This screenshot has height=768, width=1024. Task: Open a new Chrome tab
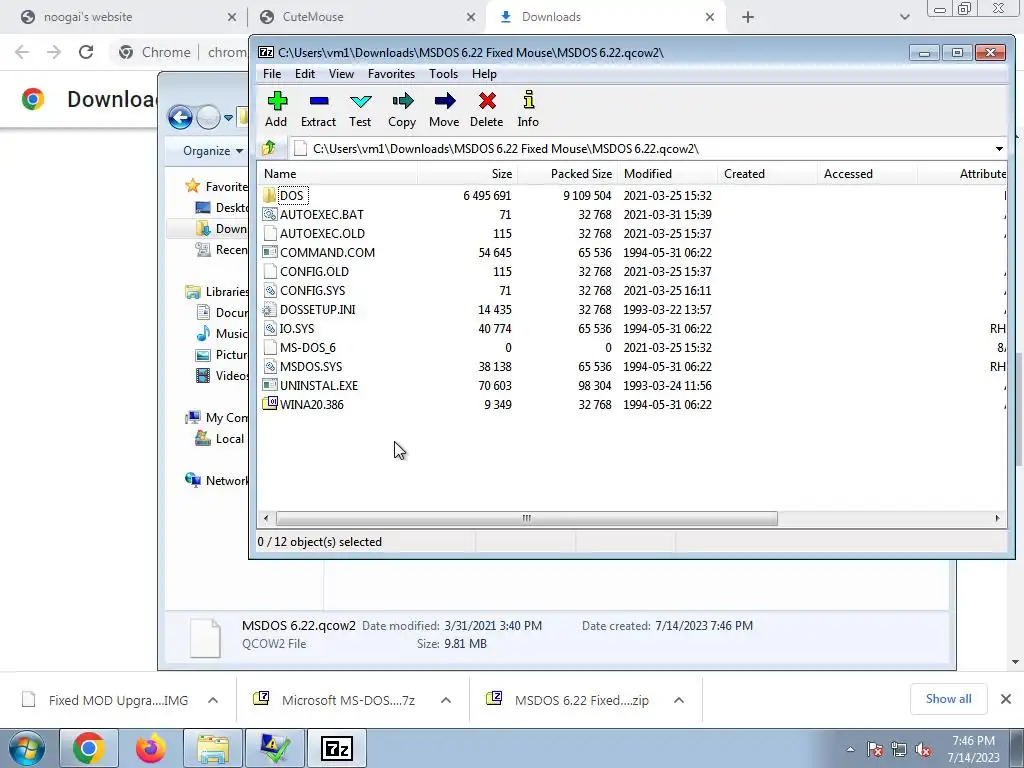748,17
